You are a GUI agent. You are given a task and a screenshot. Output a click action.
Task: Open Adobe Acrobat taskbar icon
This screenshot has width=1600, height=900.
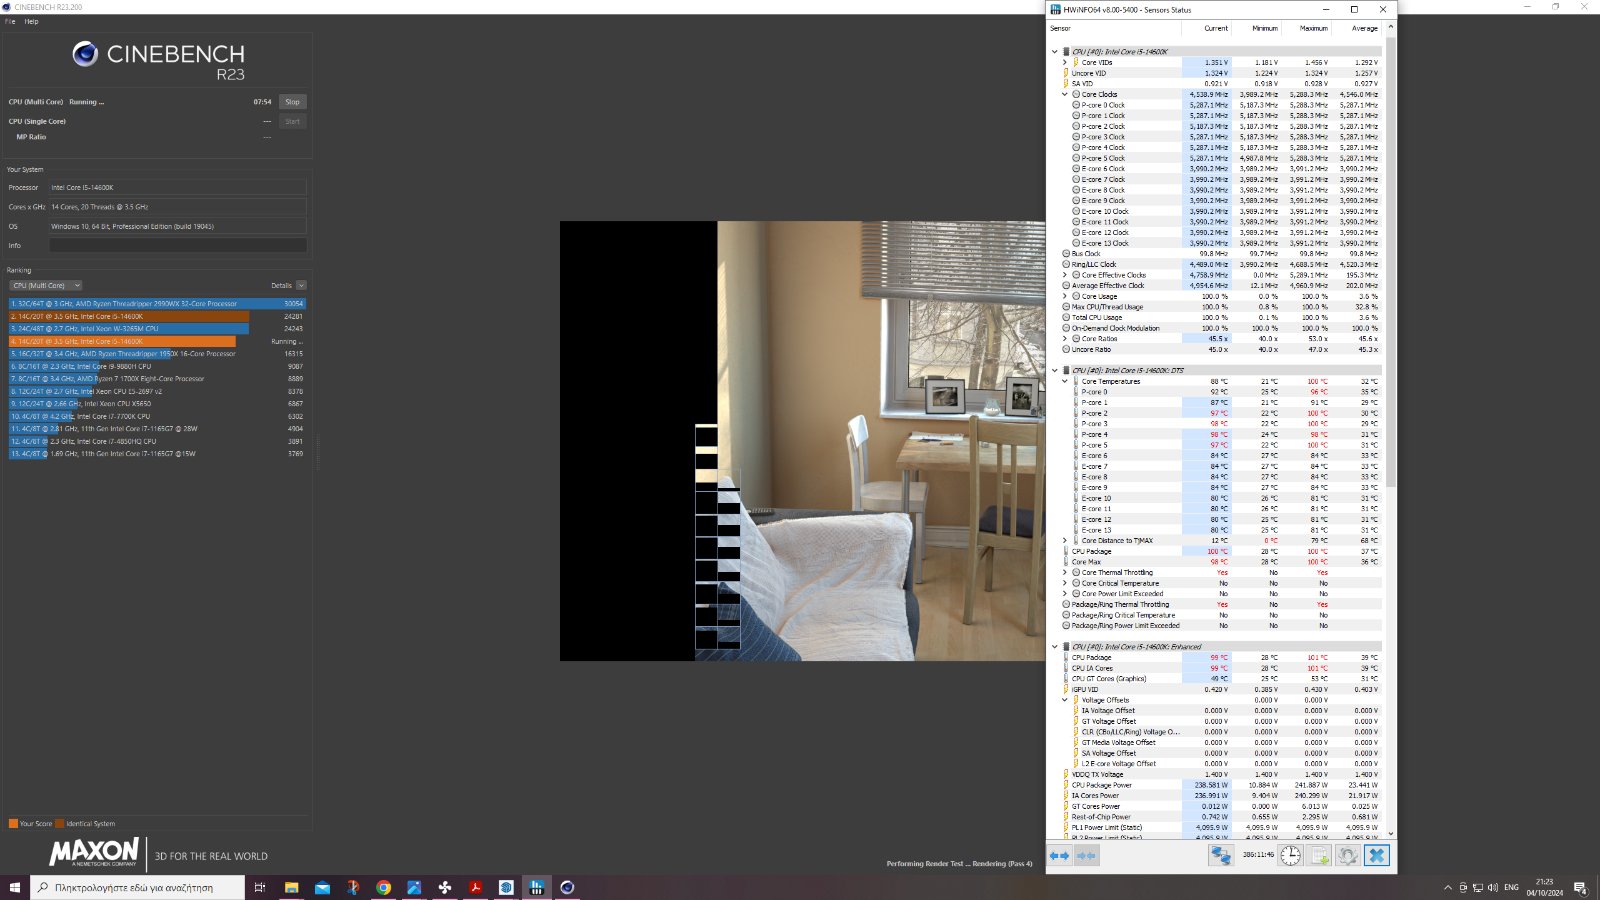pyautogui.click(x=475, y=887)
